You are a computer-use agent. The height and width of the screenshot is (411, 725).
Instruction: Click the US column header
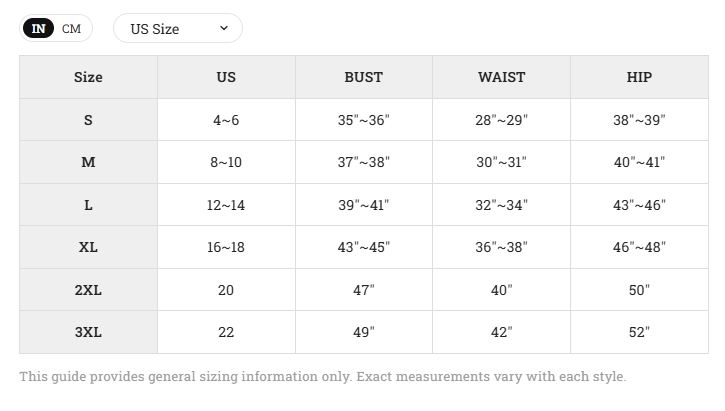click(226, 77)
